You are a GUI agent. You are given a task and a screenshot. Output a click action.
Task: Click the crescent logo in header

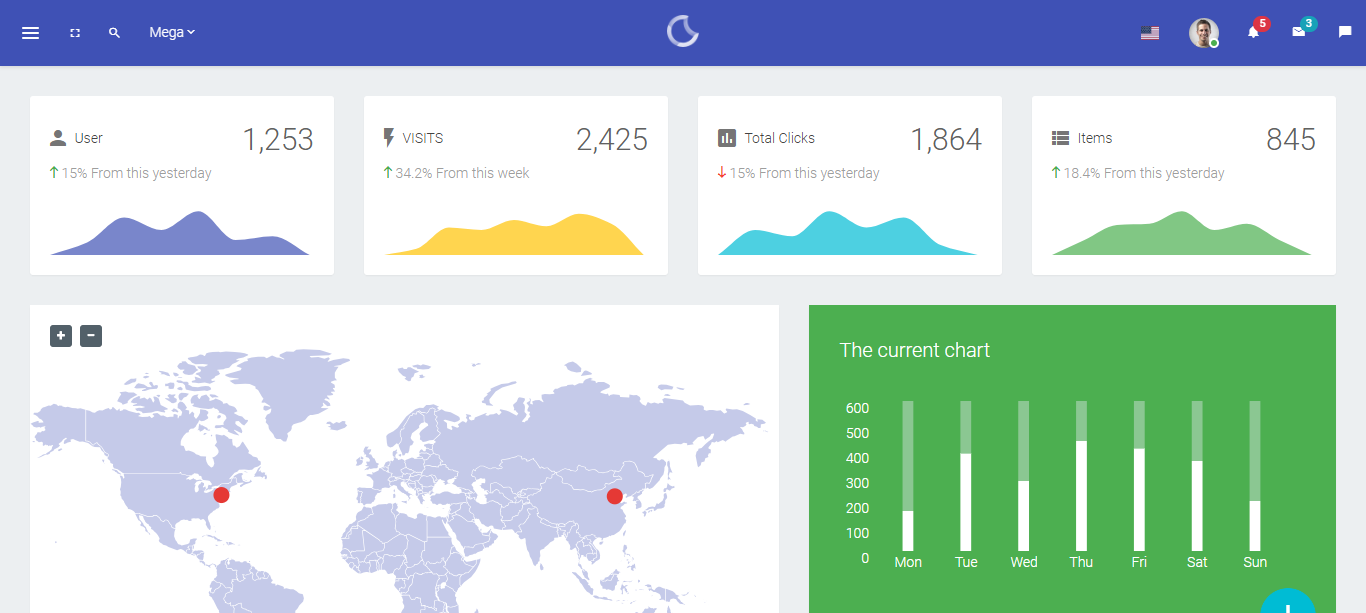coord(683,32)
